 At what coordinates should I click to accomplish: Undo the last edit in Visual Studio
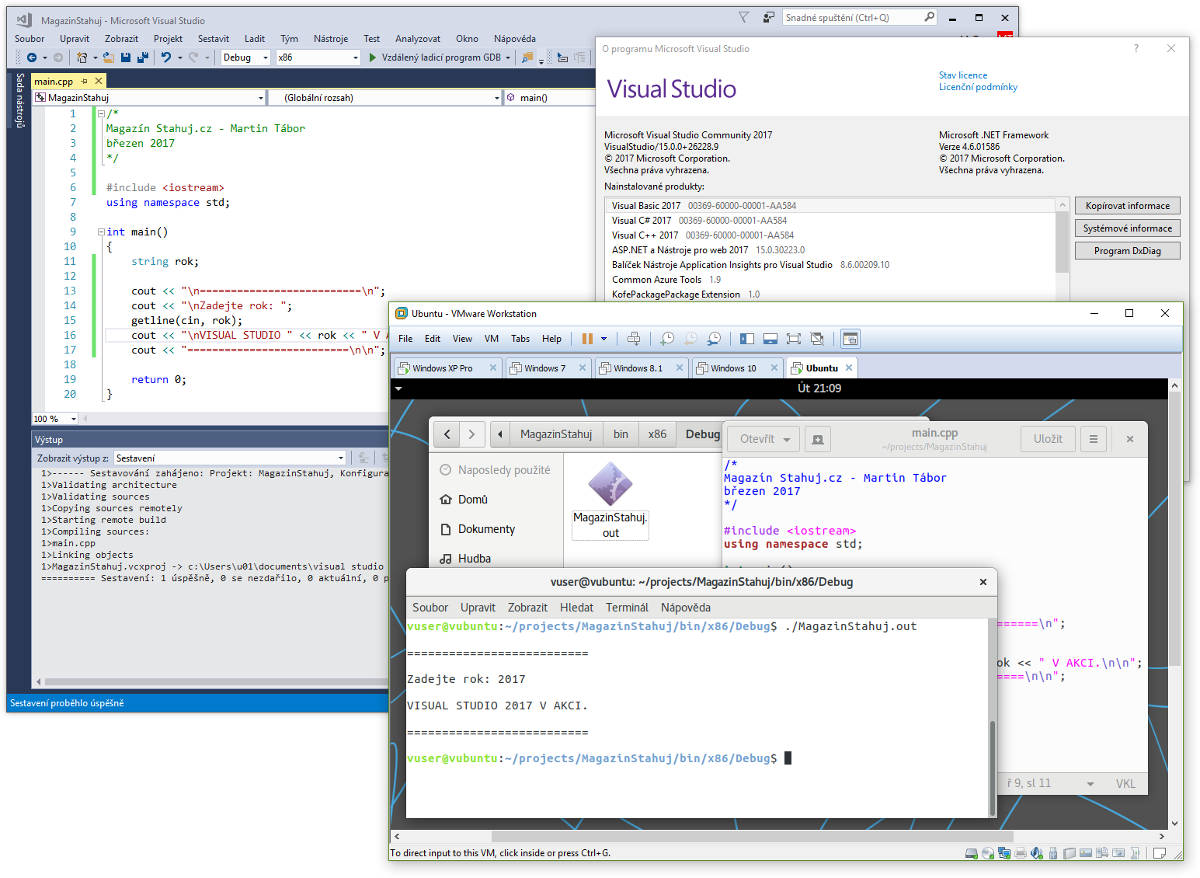pyautogui.click(x=167, y=58)
